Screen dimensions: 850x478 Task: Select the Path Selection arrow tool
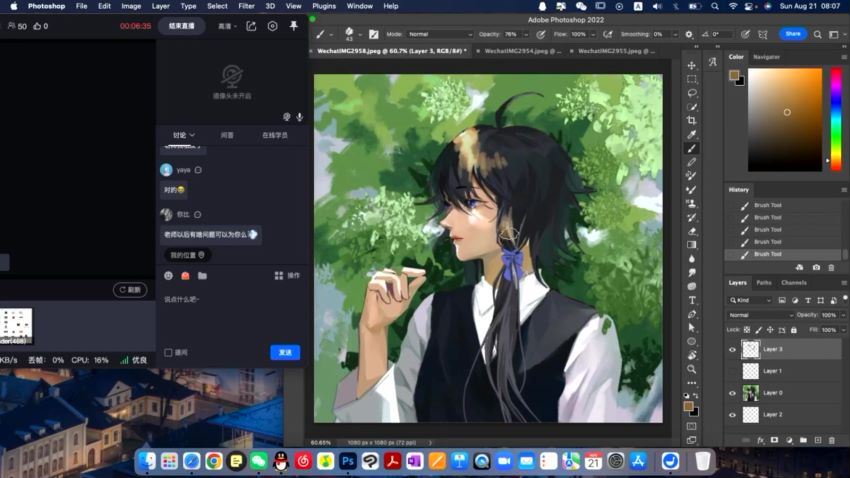[691, 328]
